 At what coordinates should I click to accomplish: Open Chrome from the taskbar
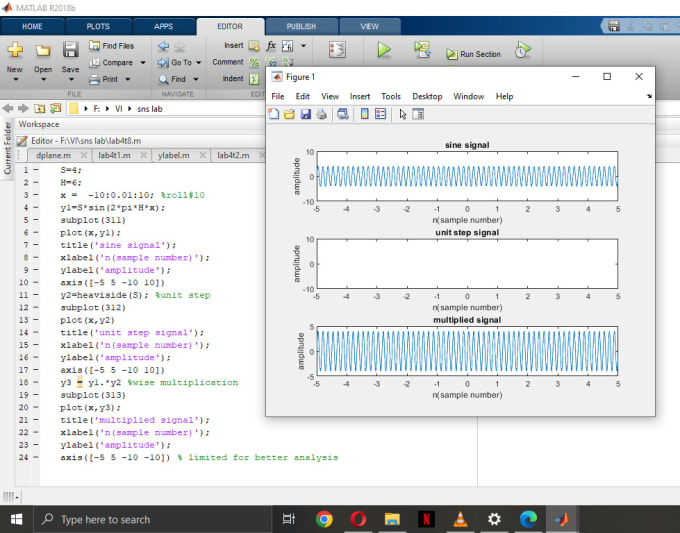[x=324, y=519]
